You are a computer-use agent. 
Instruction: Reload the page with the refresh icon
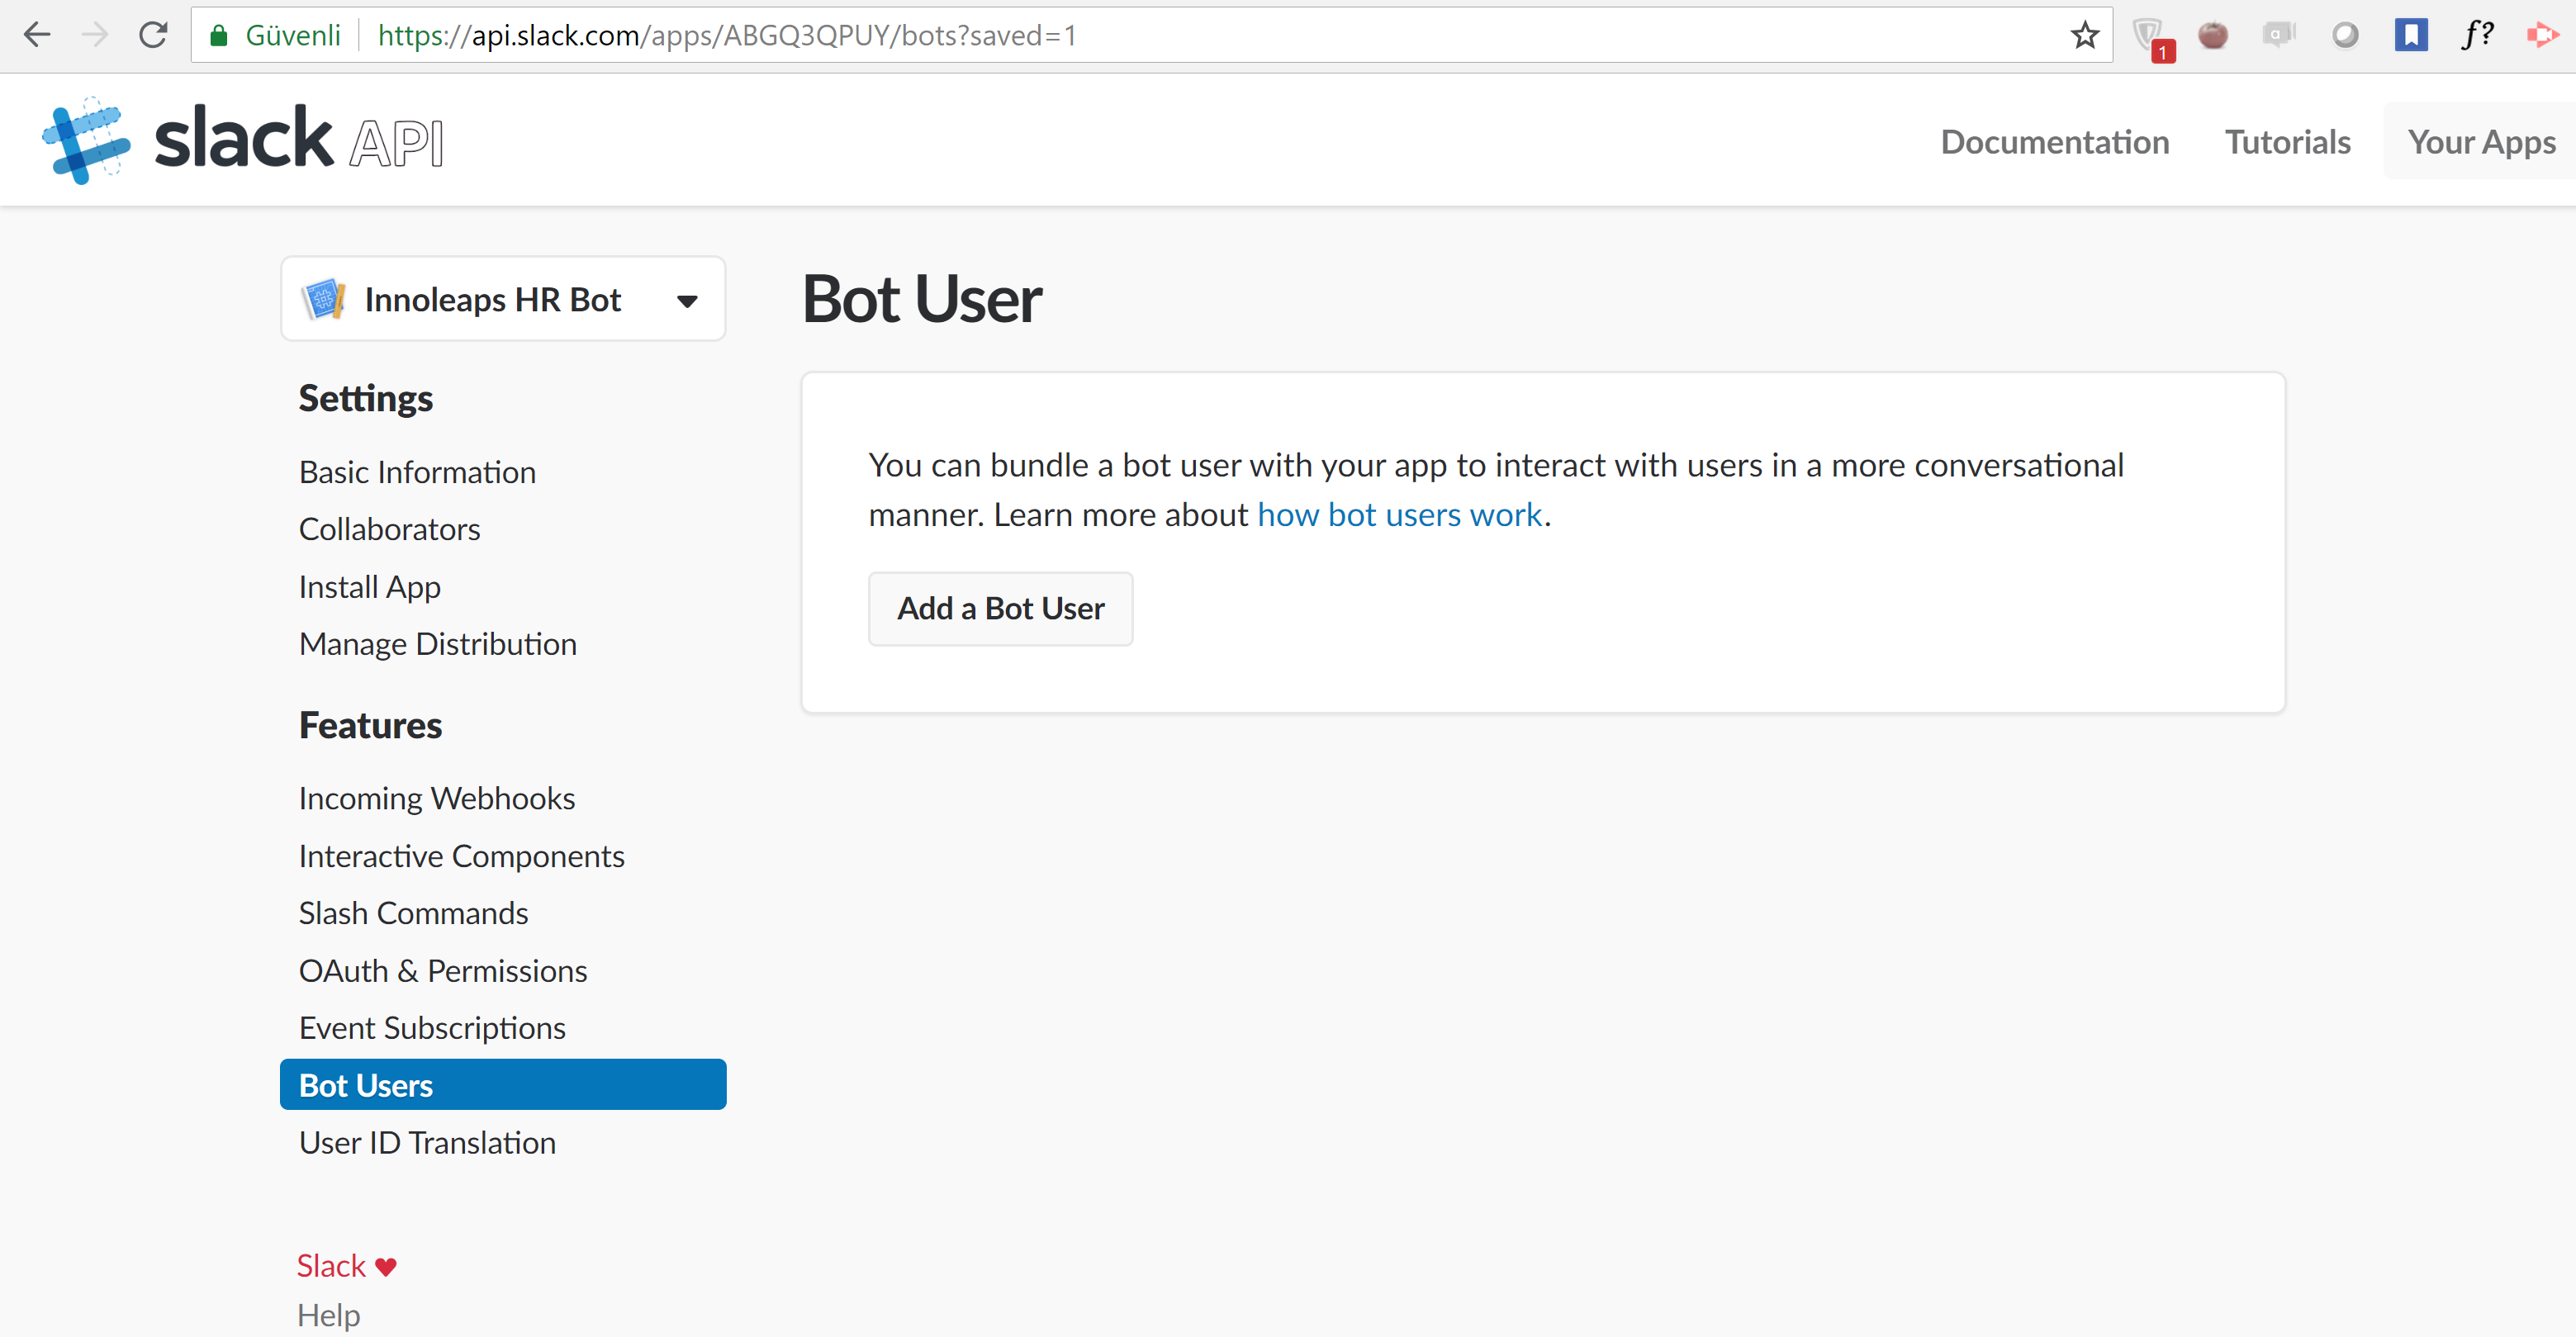[153, 35]
